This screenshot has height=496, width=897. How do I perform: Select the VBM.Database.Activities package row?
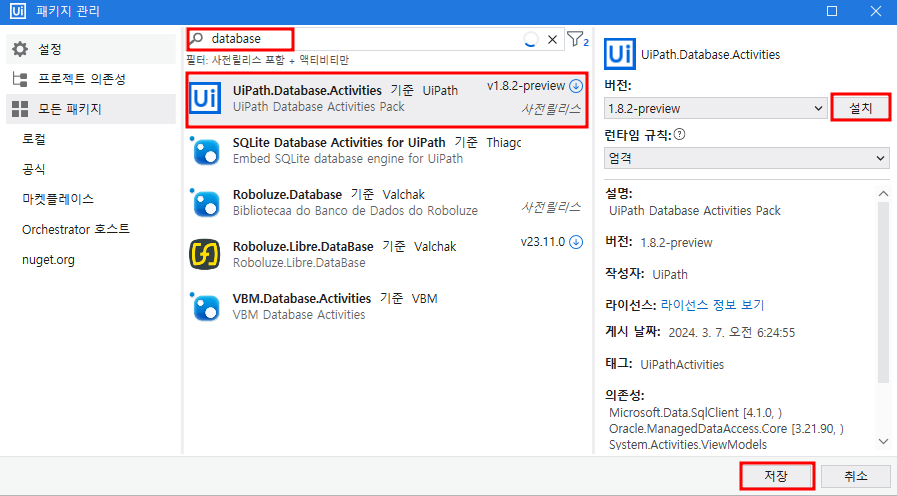pos(387,307)
